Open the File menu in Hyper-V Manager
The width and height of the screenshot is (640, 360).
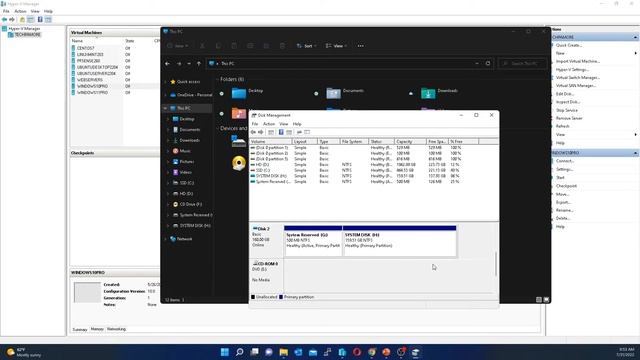[6, 11]
